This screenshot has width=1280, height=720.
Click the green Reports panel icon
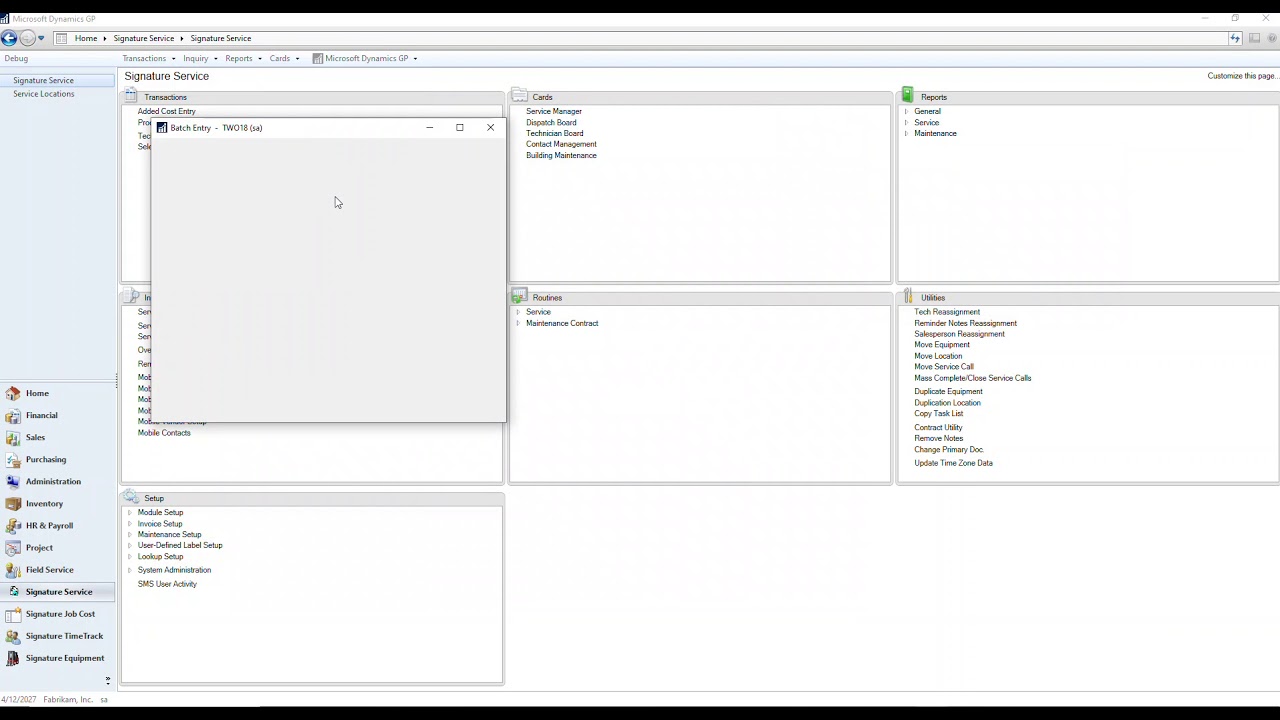pyautogui.click(x=908, y=94)
